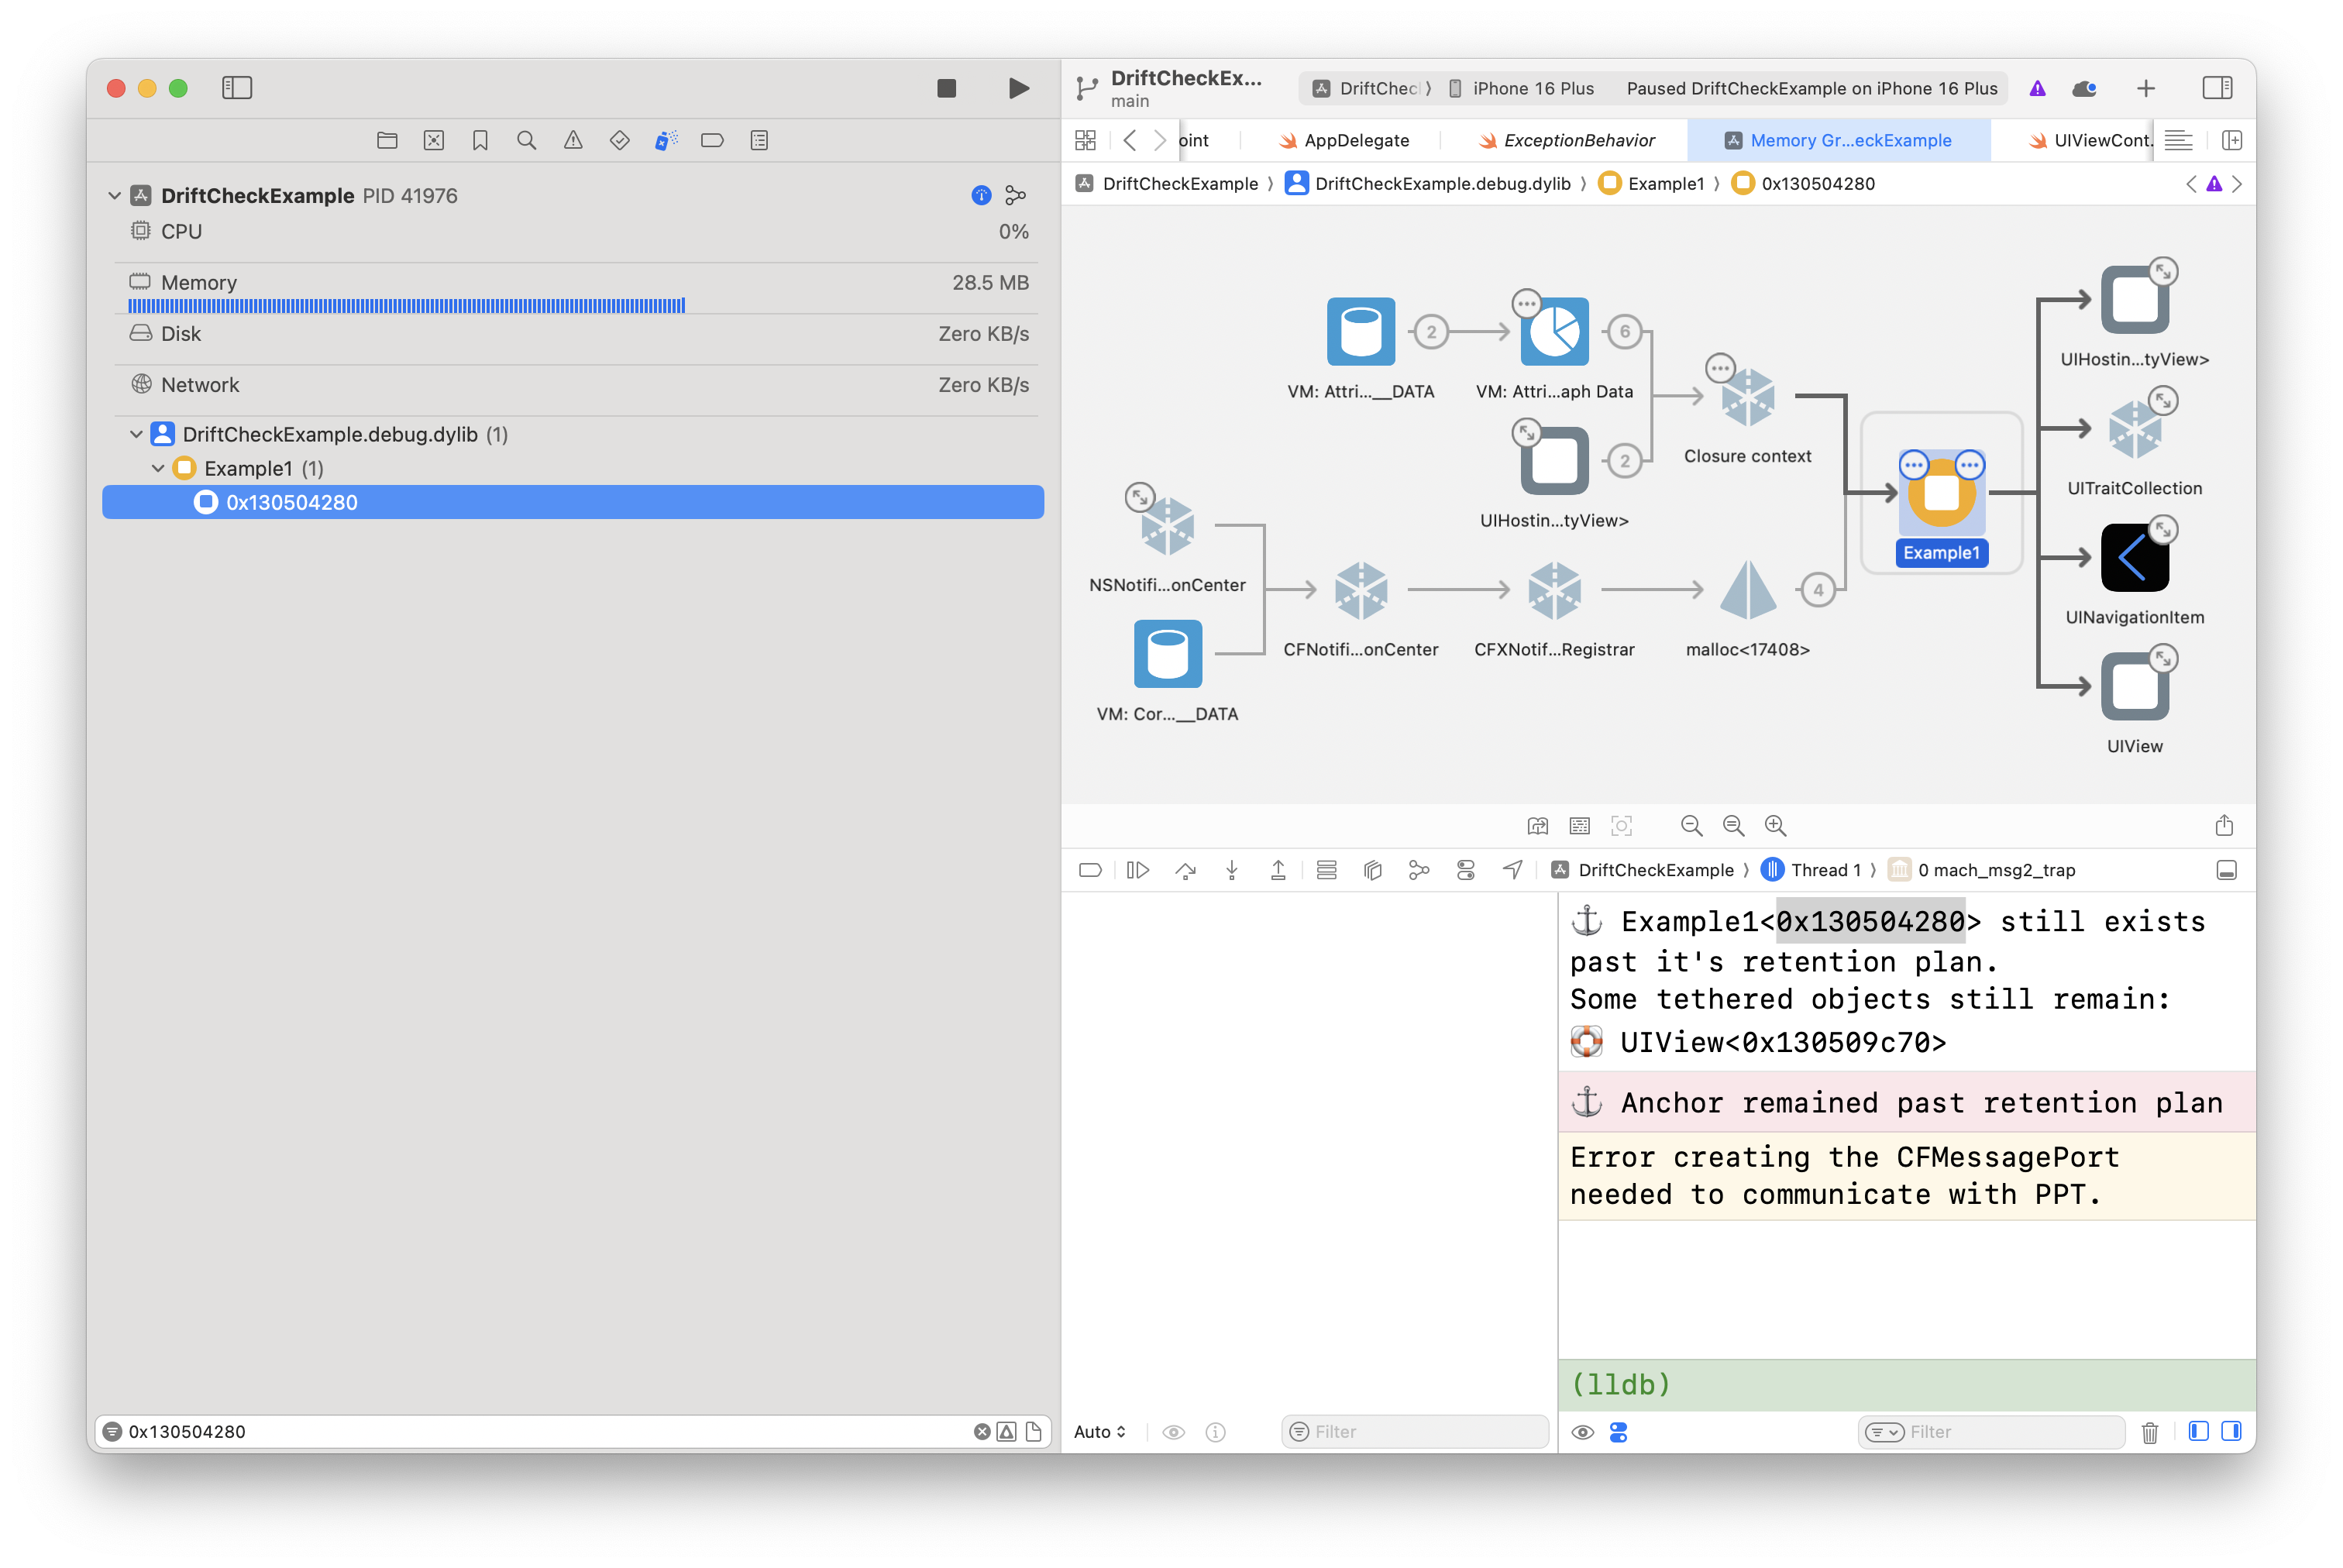
Task: Open the breakpoint navigator icon
Action: (x=712, y=140)
